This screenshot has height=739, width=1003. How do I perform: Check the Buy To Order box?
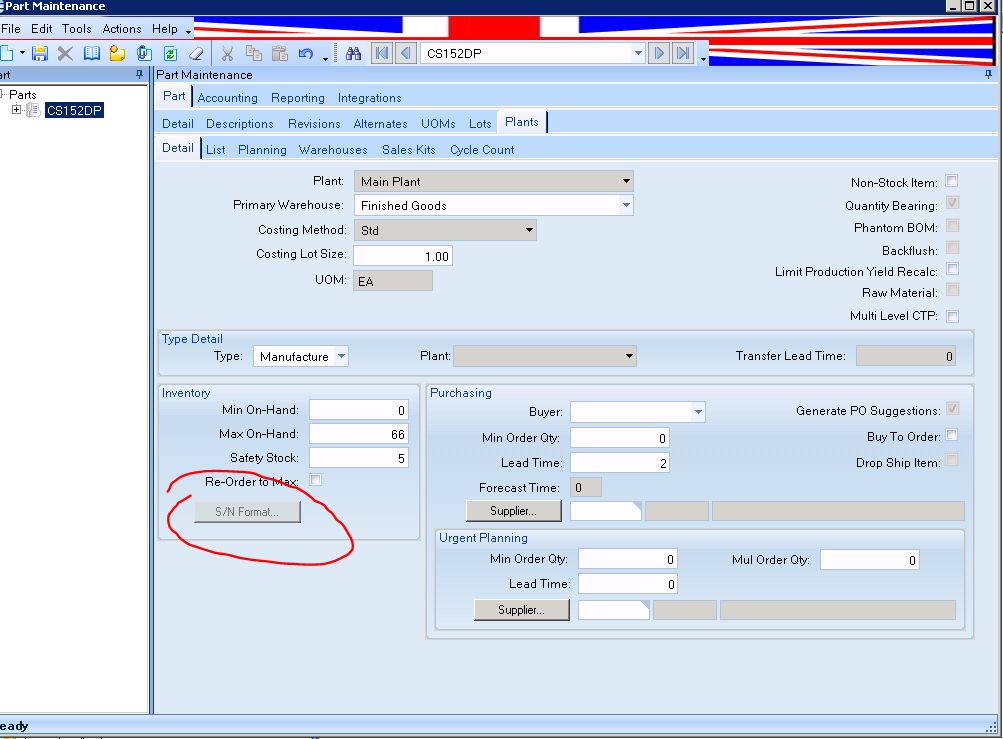click(952, 435)
